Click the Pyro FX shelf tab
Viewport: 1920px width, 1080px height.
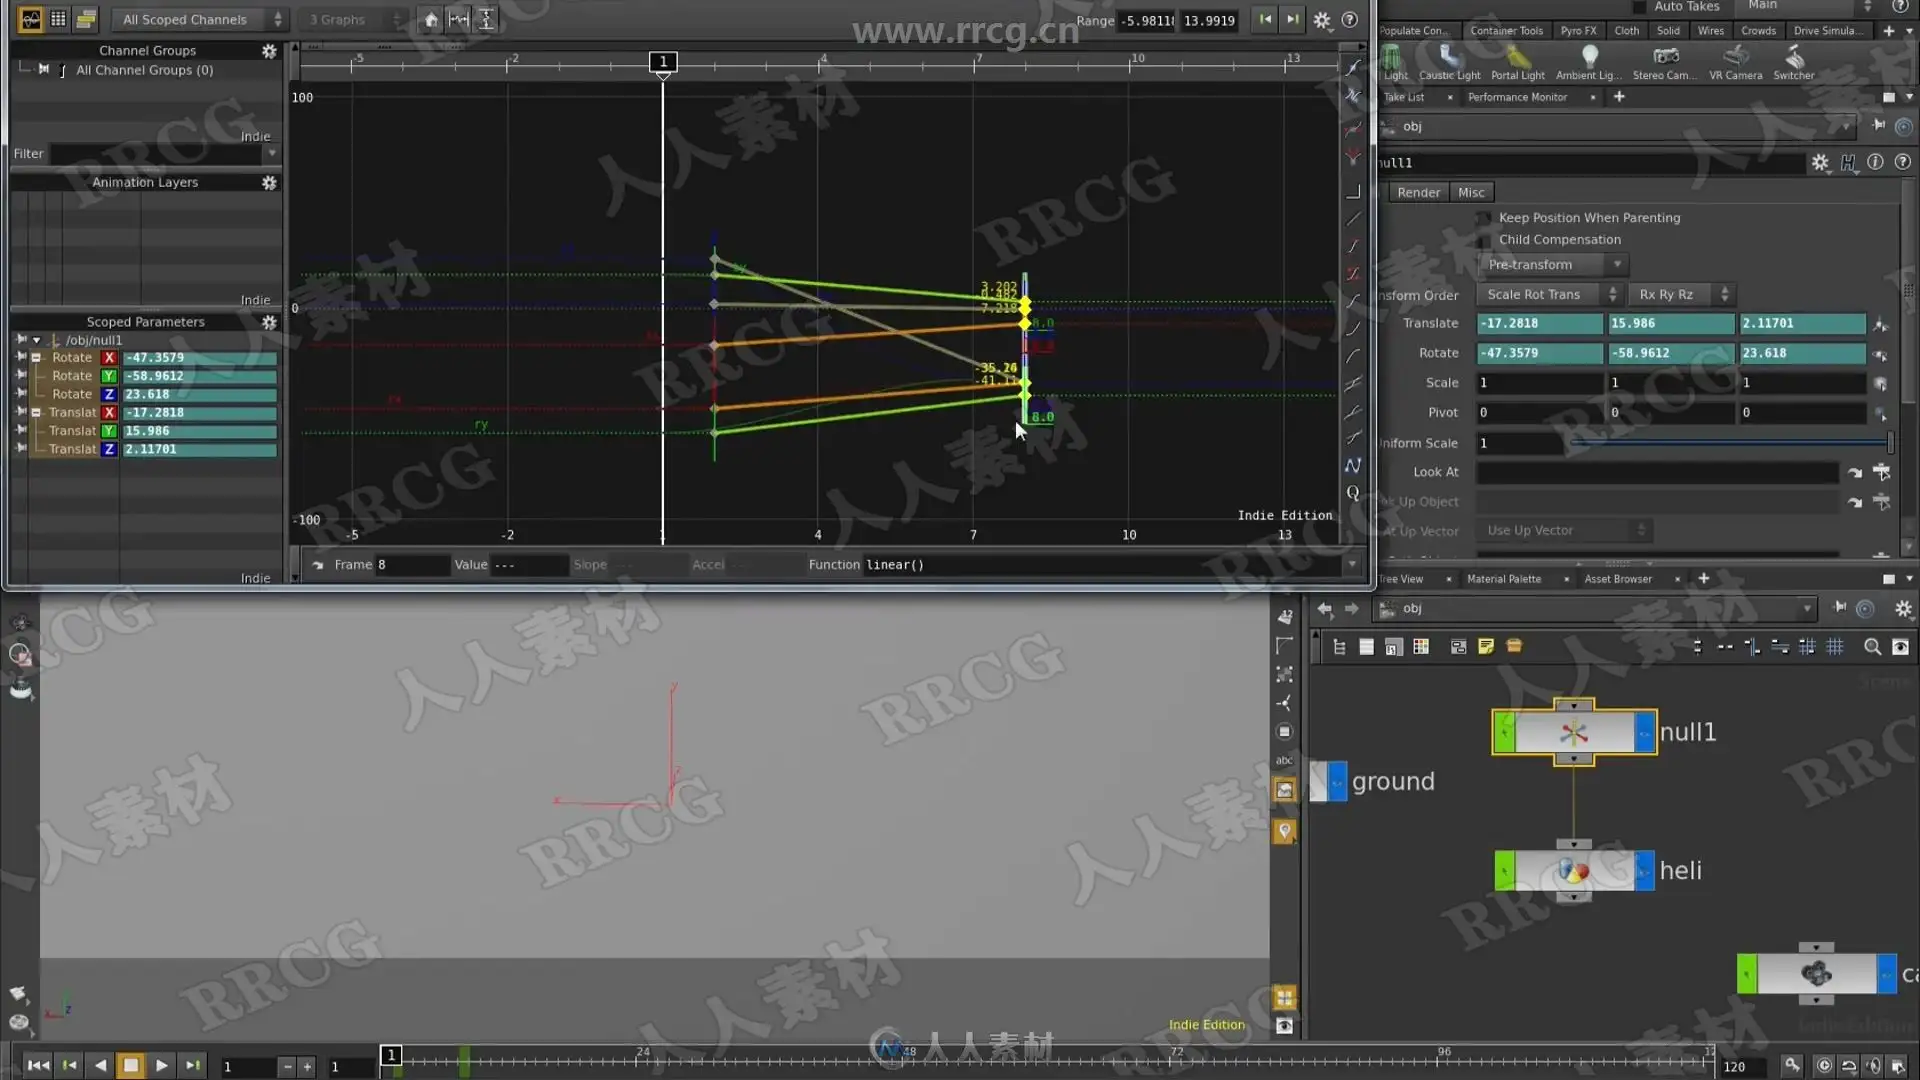pyautogui.click(x=1578, y=31)
